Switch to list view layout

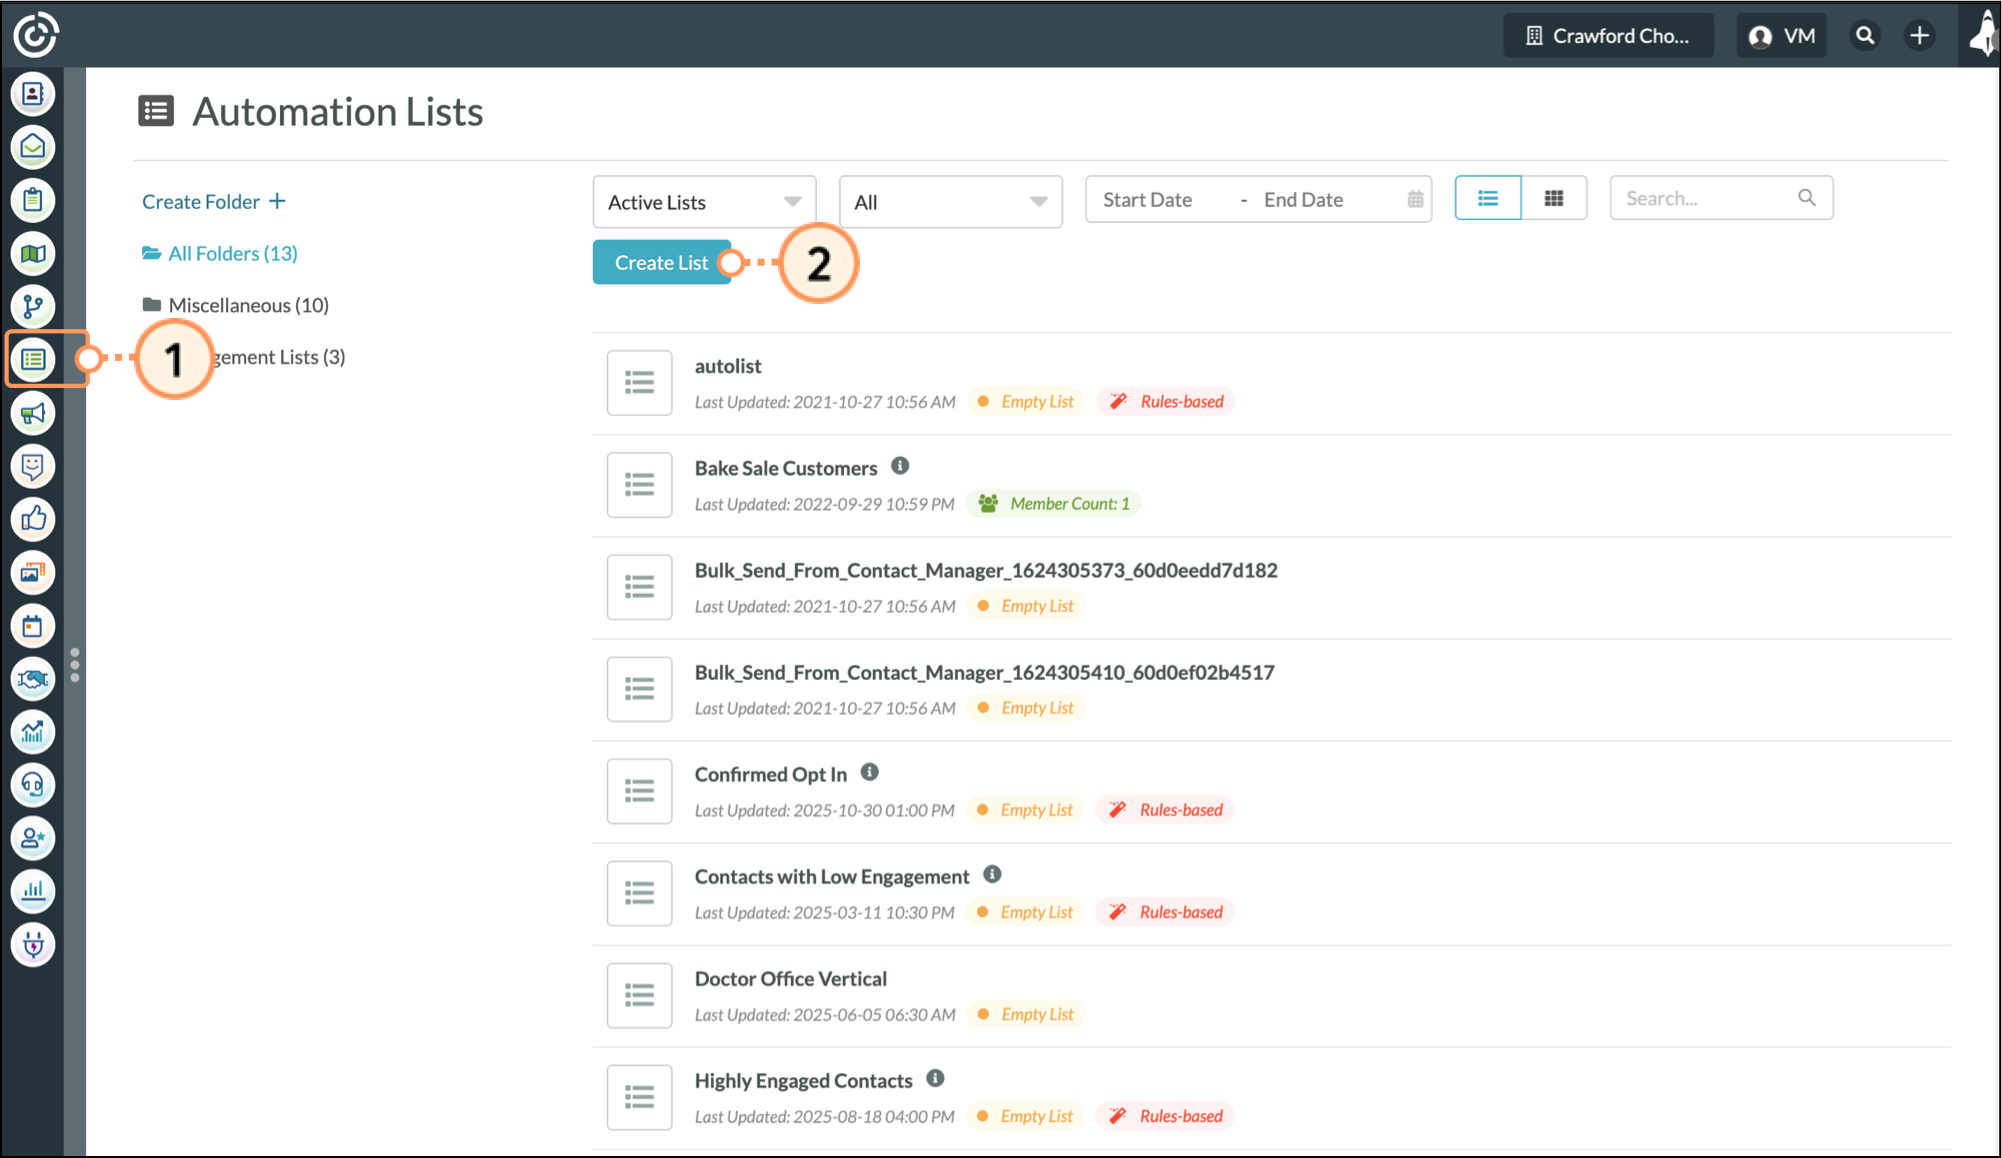click(1487, 198)
